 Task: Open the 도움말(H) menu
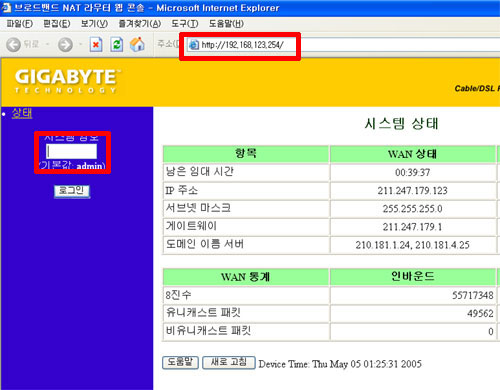[226, 24]
